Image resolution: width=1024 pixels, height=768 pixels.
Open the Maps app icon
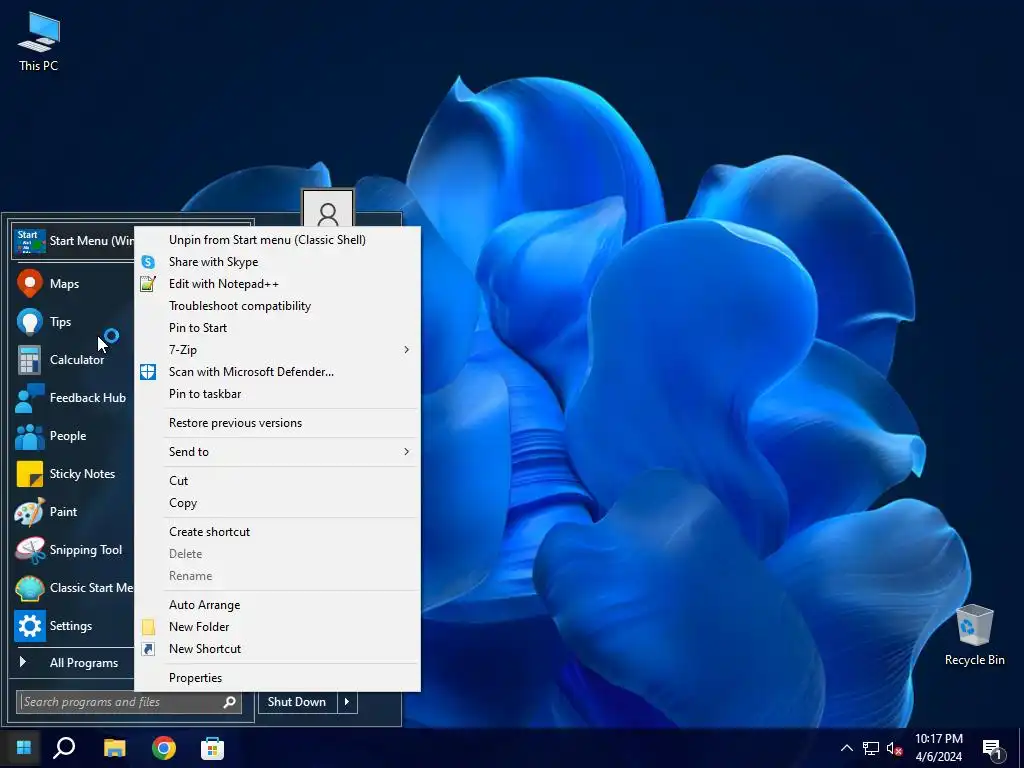tap(29, 283)
